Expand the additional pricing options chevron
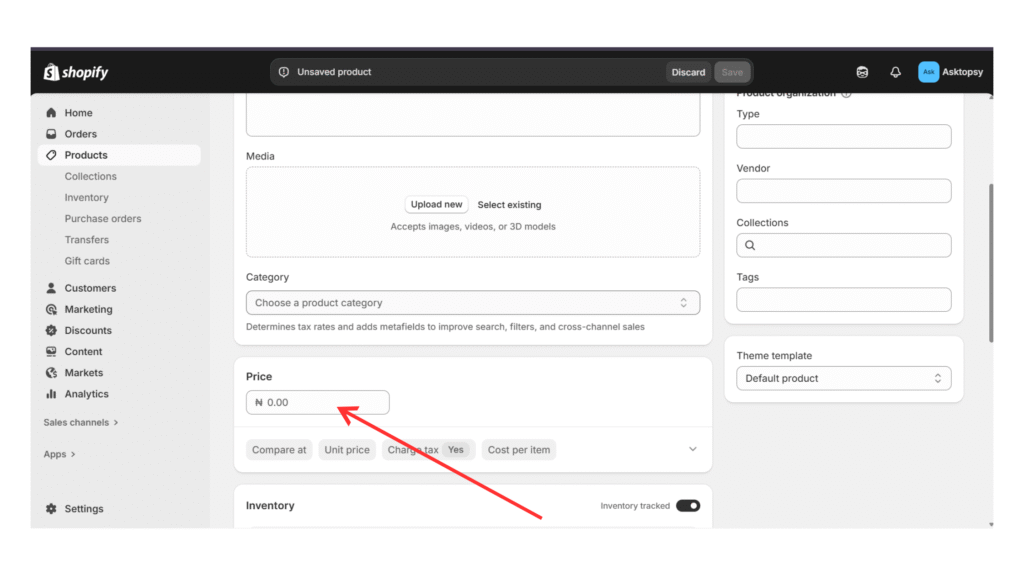The image size is (1024, 576). tap(693, 450)
